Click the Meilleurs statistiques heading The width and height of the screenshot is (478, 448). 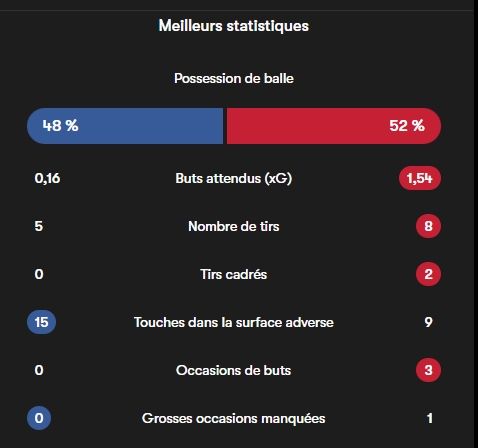point(234,26)
